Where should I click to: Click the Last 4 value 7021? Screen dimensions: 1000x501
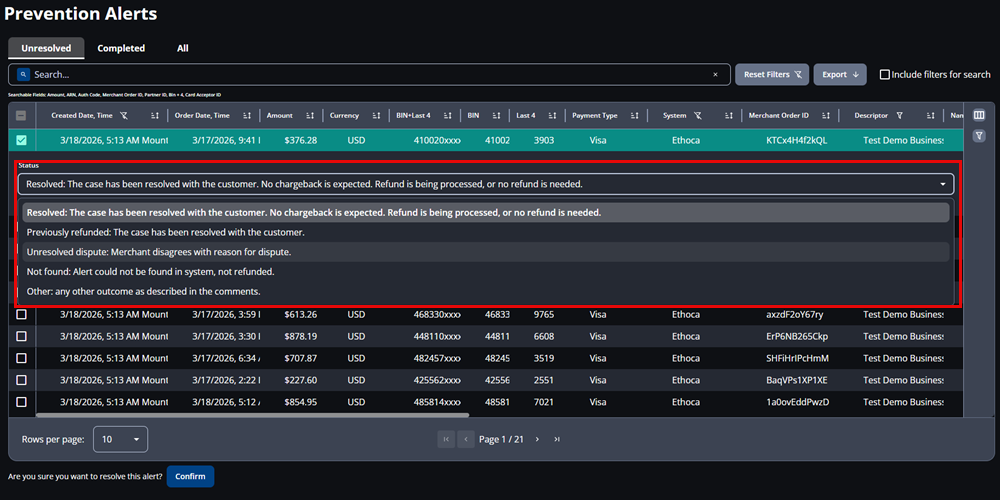pyautogui.click(x=544, y=402)
